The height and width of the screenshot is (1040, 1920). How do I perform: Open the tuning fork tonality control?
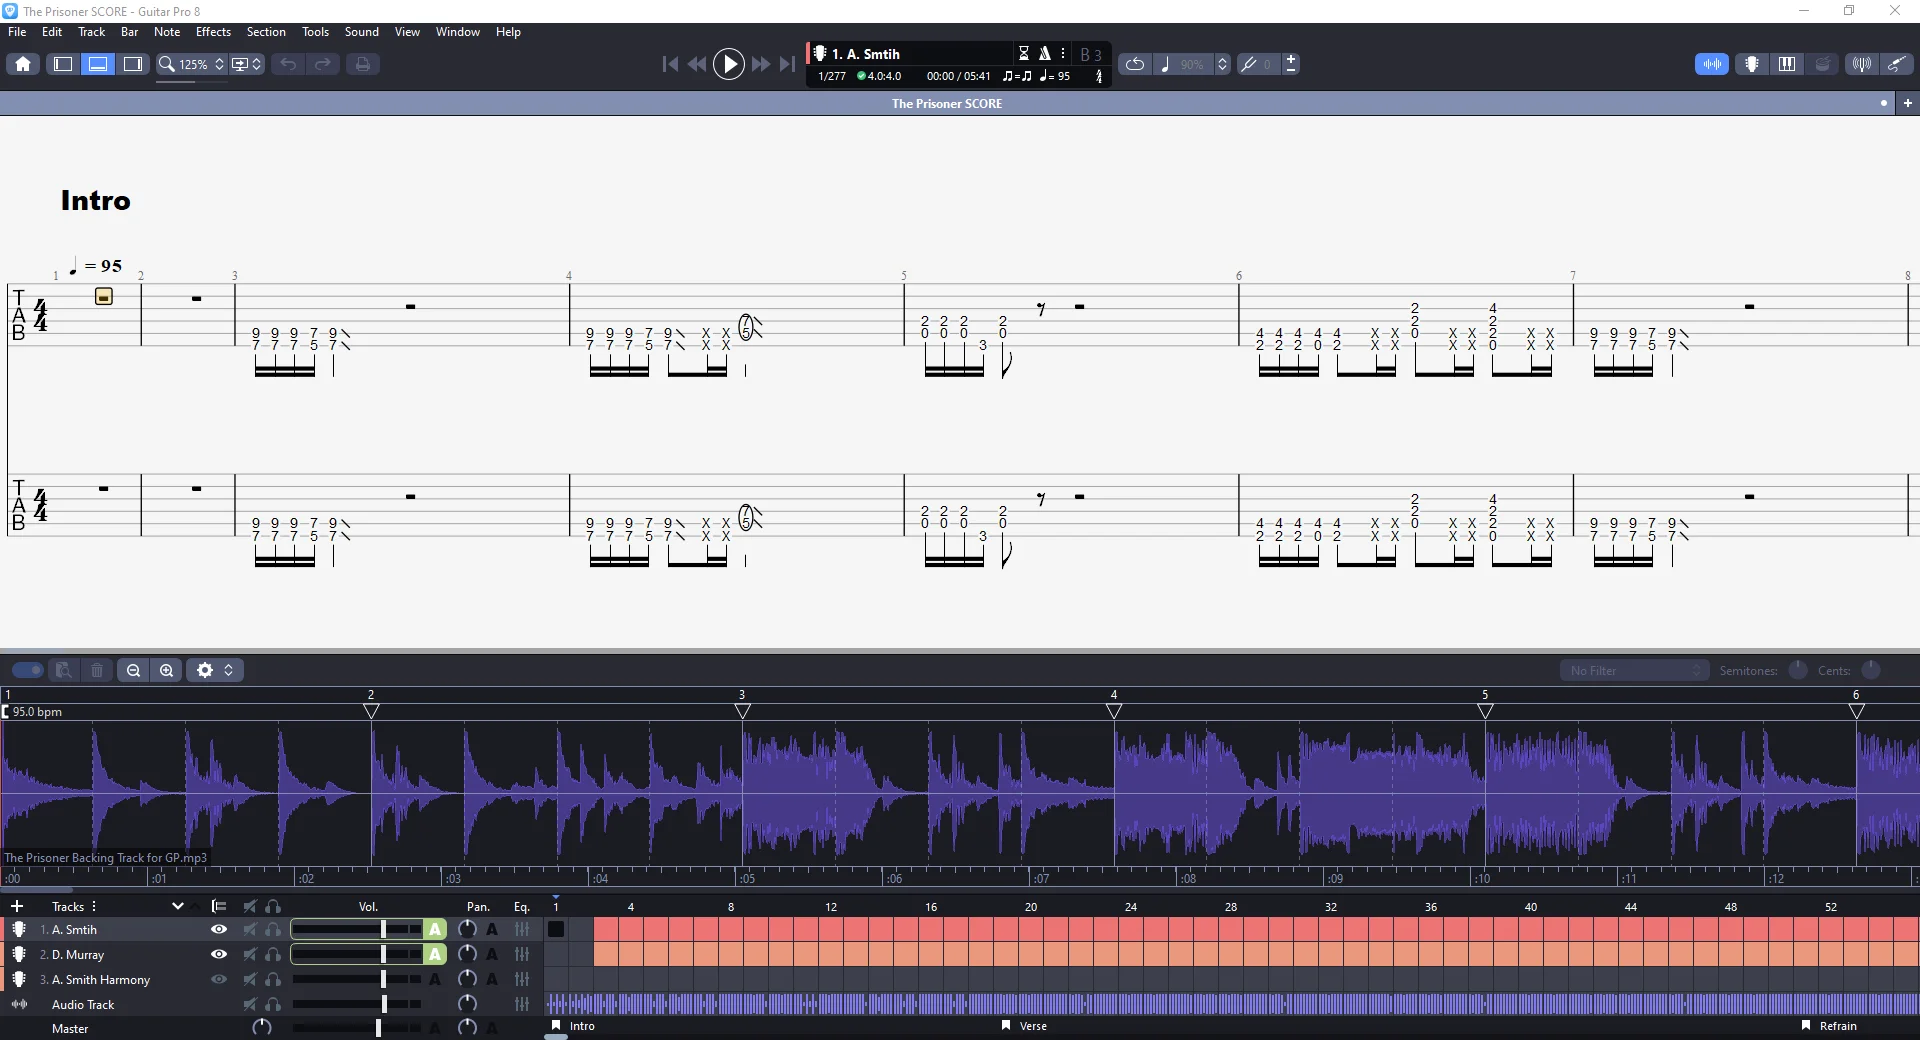click(x=1249, y=64)
